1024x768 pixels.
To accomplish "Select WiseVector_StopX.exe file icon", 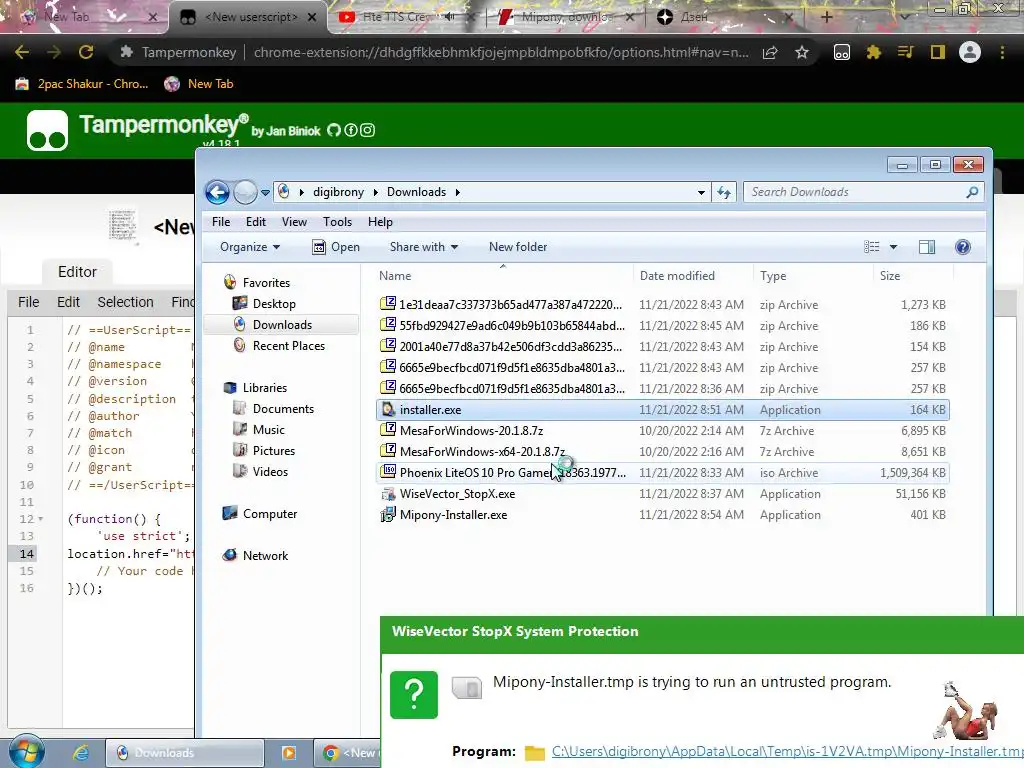I will click(x=389, y=494).
